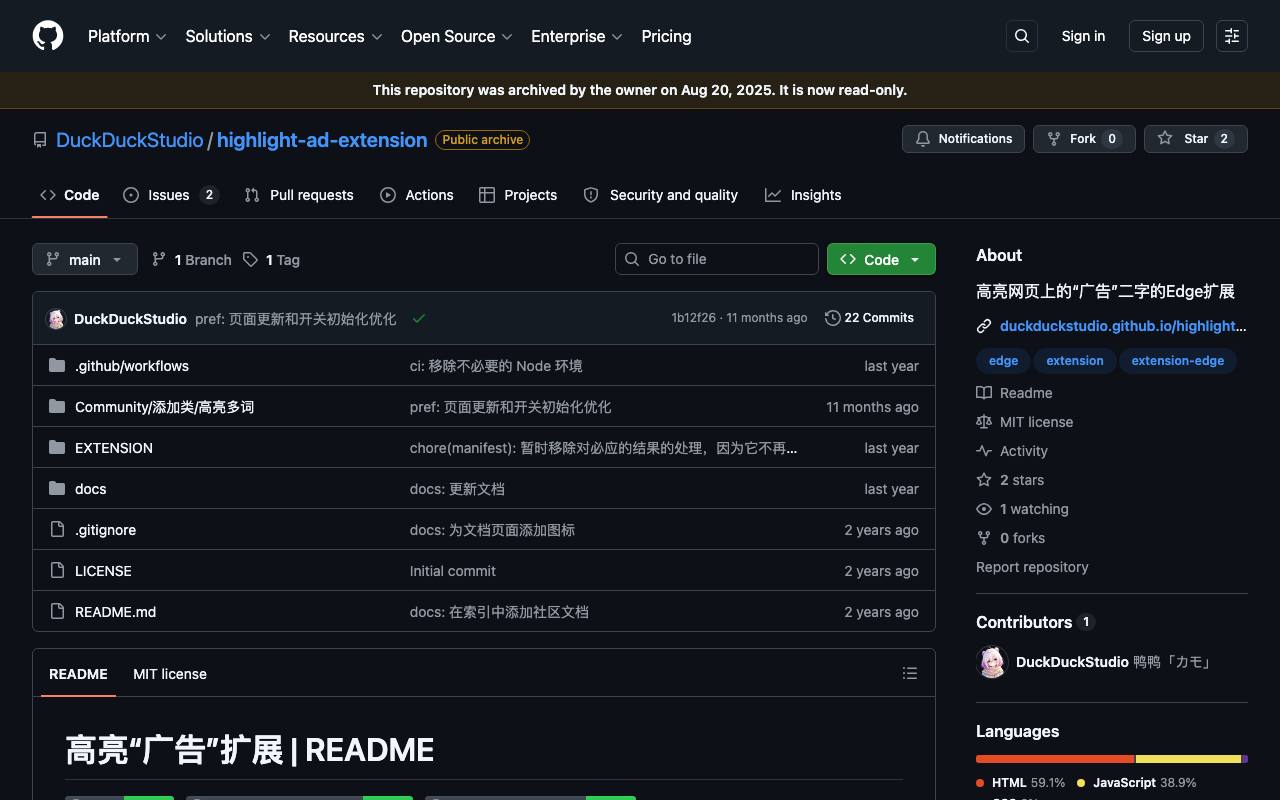The width and height of the screenshot is (1280, 800).
Task: Open the duckduckstudio.github.io website link
Action: point(1123,326)
